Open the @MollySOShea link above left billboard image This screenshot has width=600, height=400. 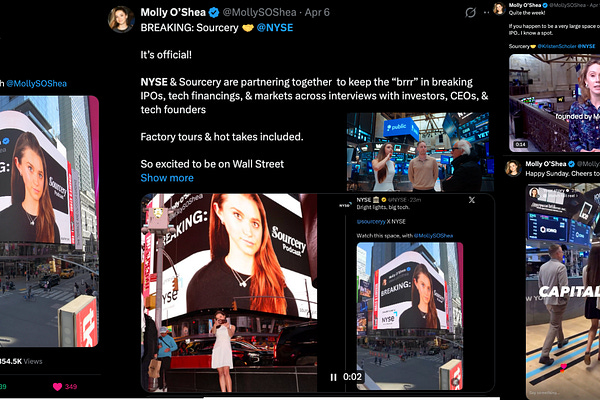(37, 84)
